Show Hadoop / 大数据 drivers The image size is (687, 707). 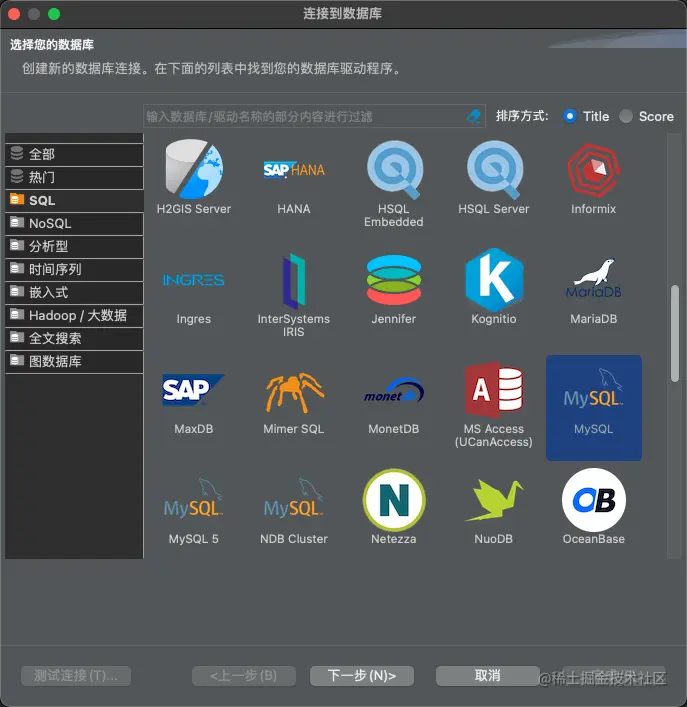coord(74,315)
